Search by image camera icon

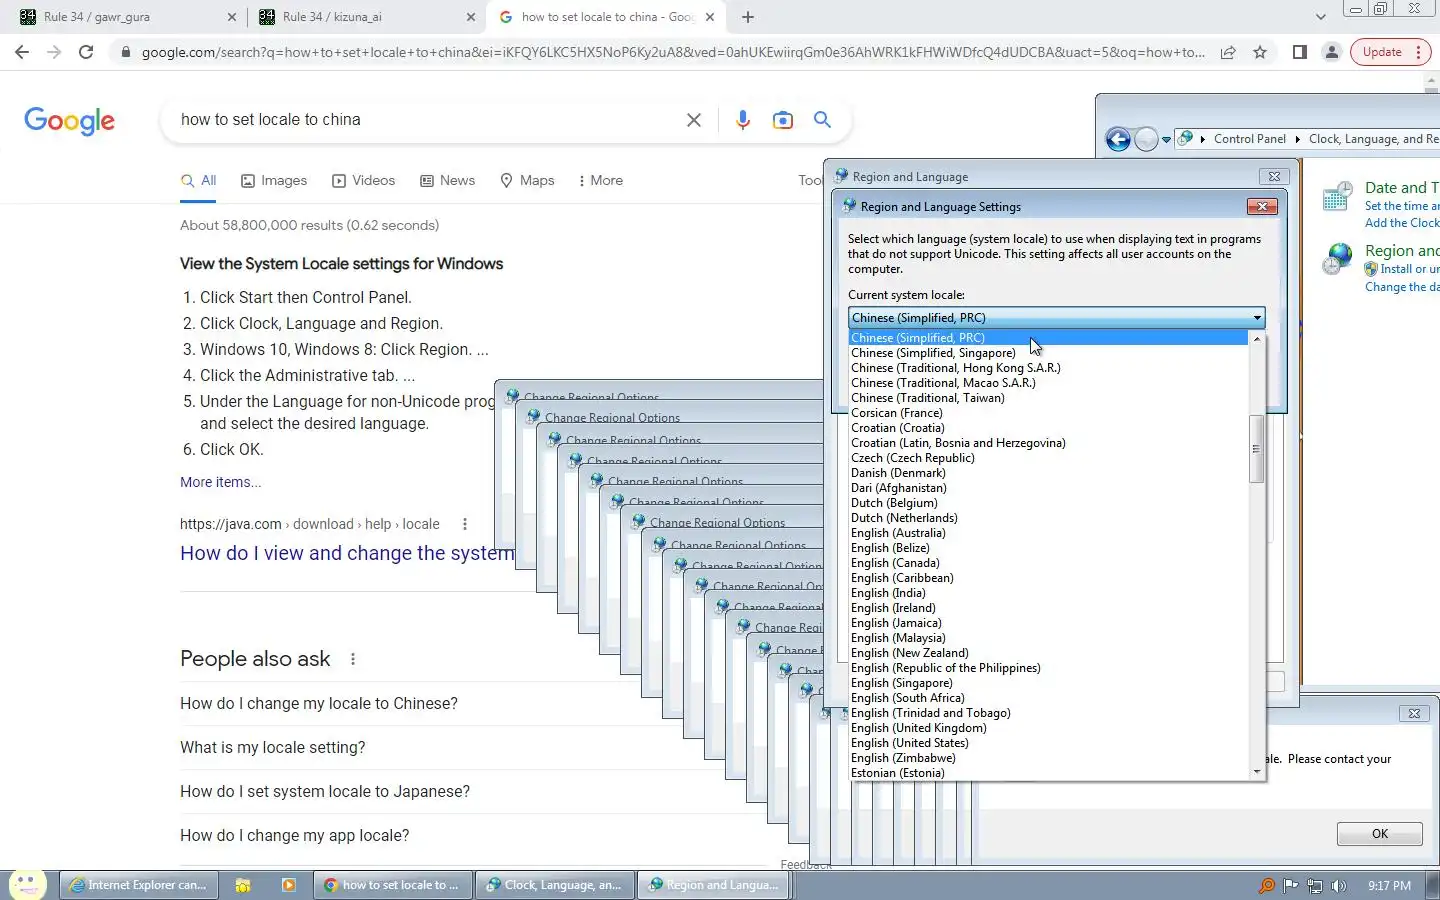[x=783, y=120]
